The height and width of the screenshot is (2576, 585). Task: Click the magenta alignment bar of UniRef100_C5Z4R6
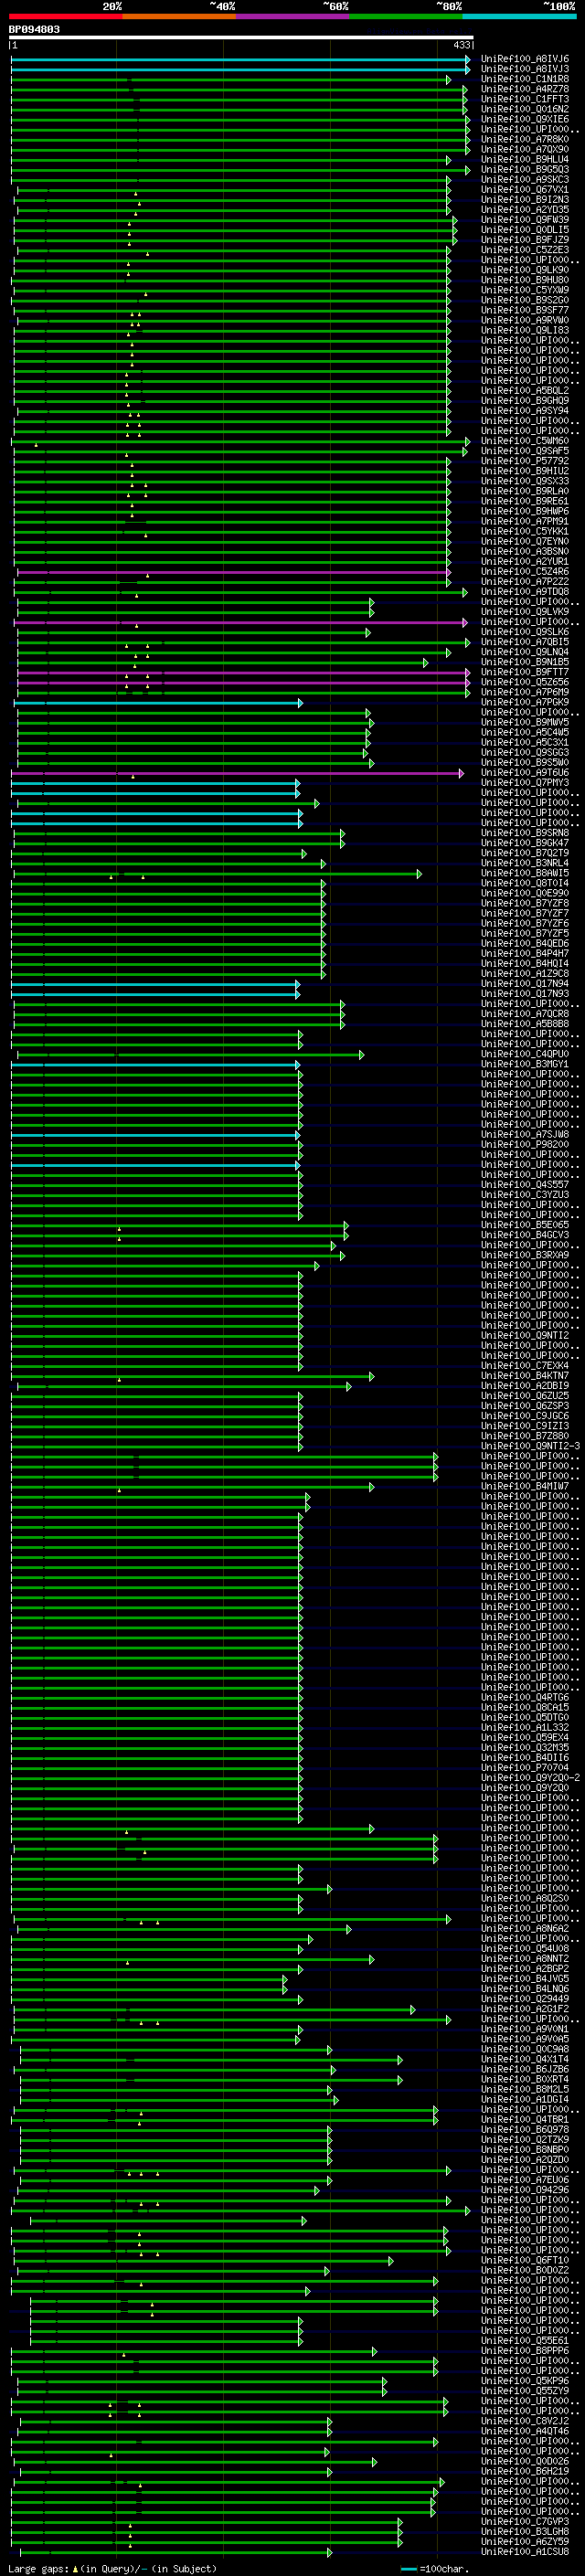click(234, 572)
